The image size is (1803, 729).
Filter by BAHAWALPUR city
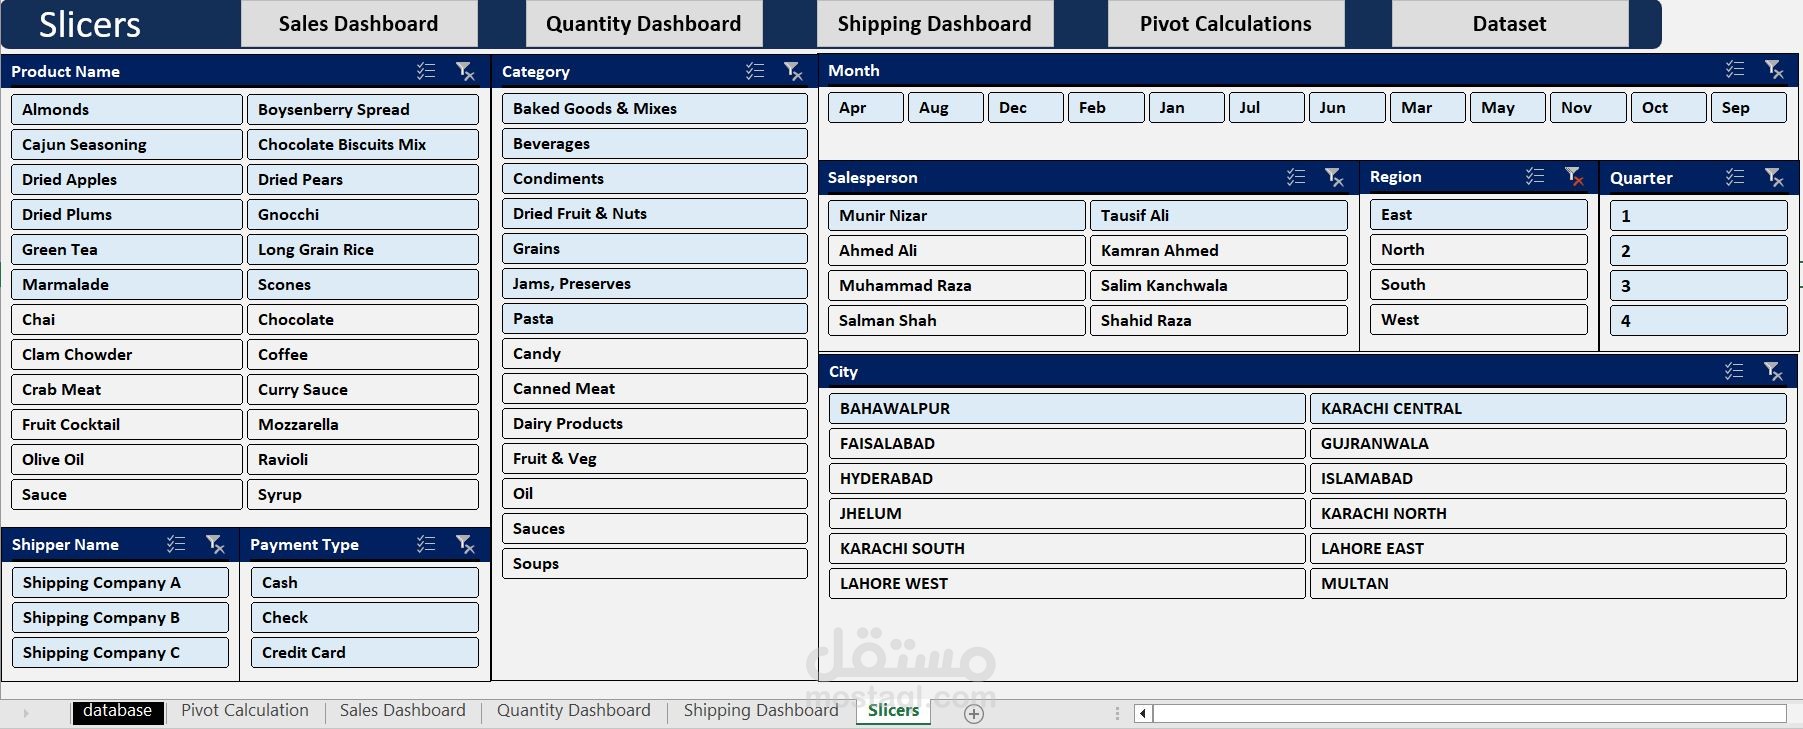(1067, 408)
